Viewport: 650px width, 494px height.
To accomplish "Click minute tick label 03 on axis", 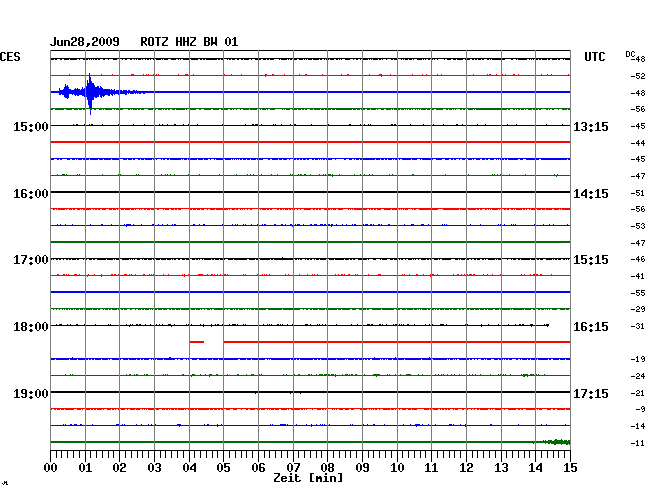I will (x=154, y=467).
